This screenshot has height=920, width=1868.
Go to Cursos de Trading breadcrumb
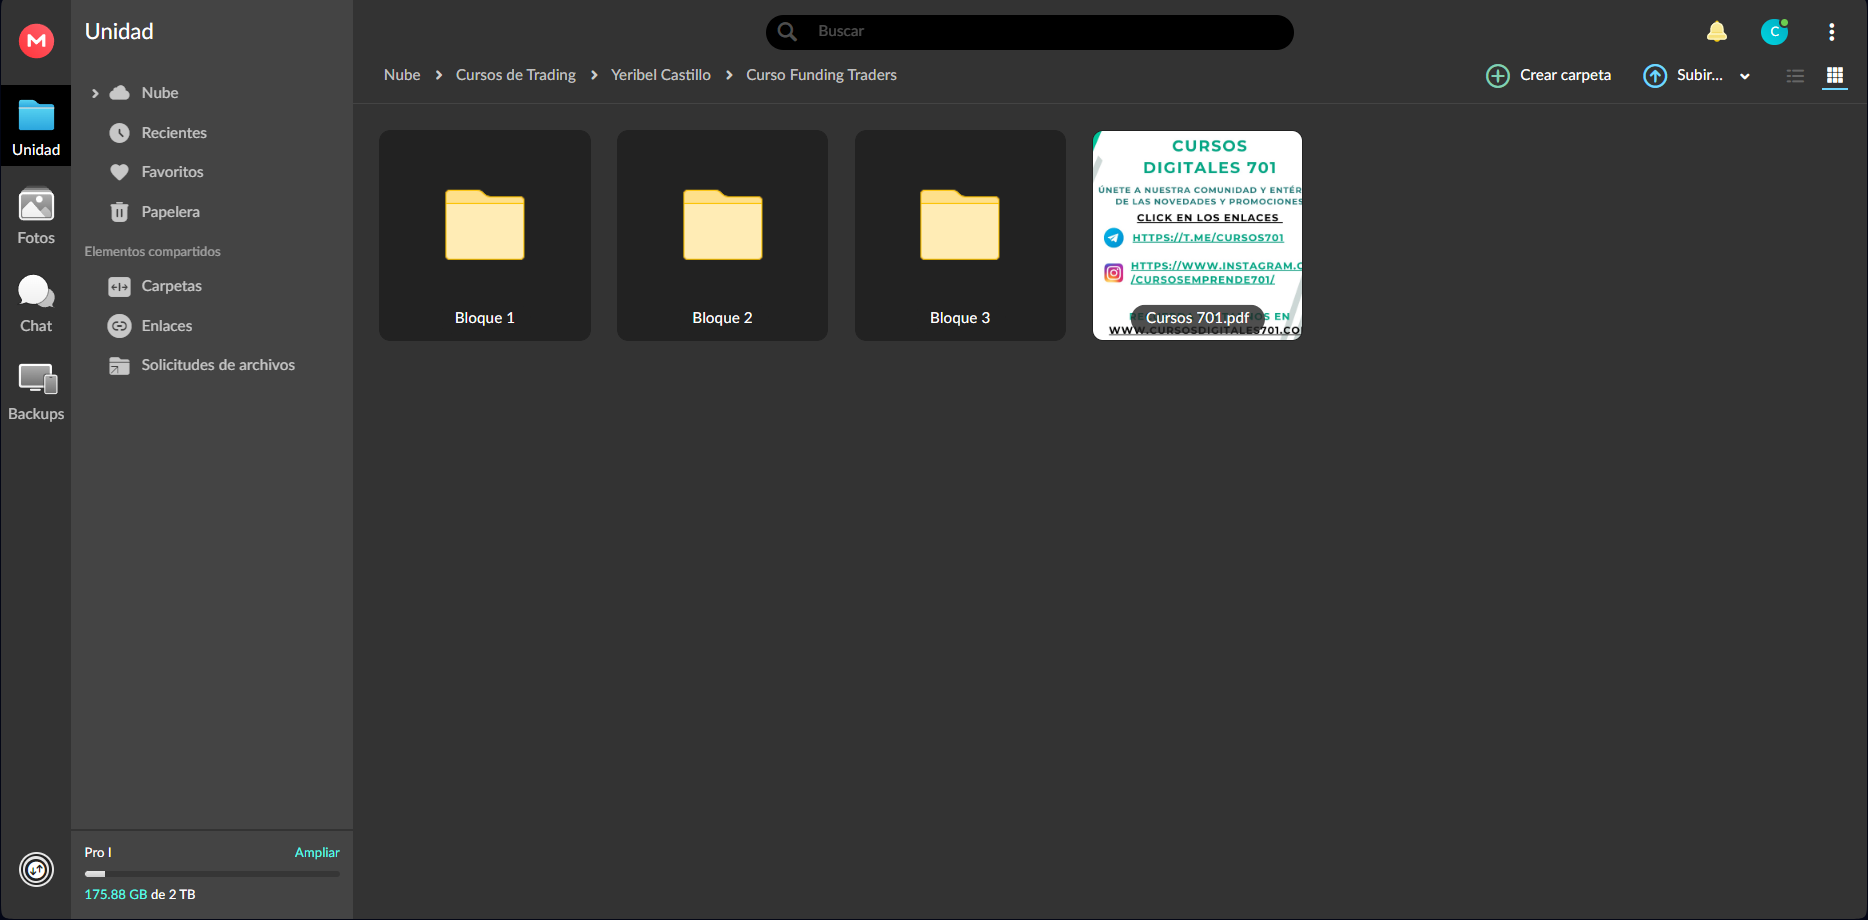pyautogui.click(x=516, y=75)
